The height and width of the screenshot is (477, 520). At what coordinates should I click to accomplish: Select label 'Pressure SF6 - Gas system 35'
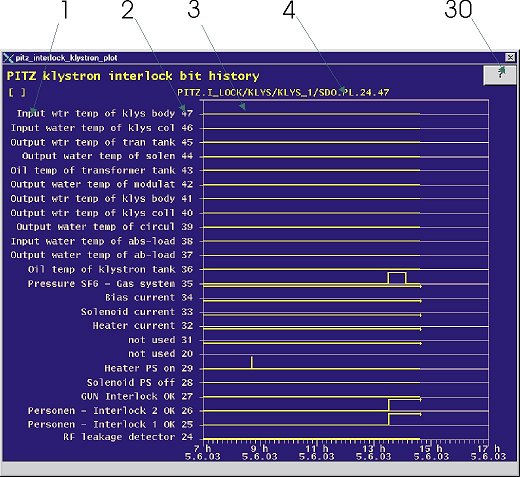[110, 284]
